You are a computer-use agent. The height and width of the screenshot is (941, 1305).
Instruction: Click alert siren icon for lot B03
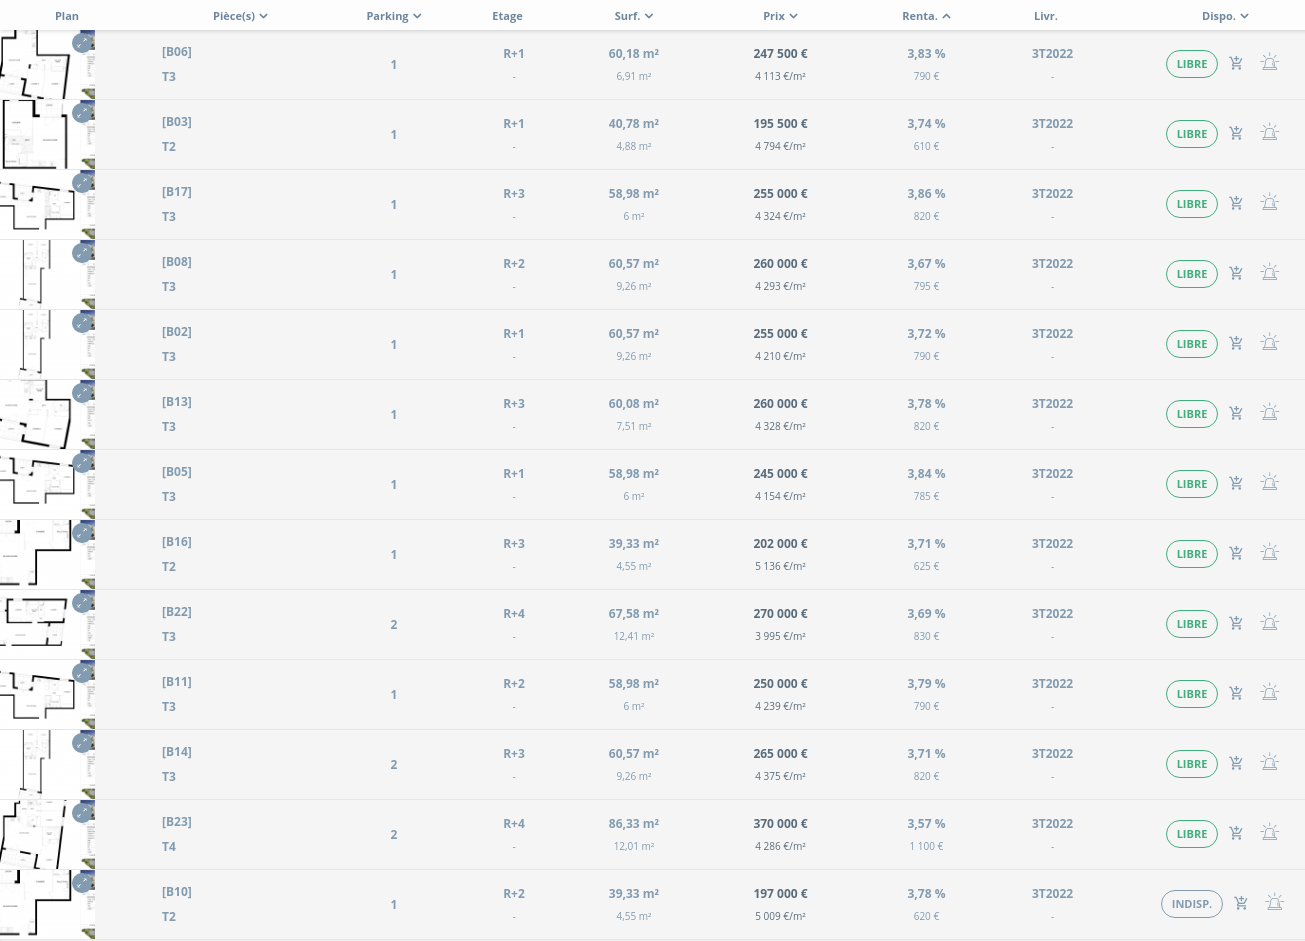coord(1270,133)
